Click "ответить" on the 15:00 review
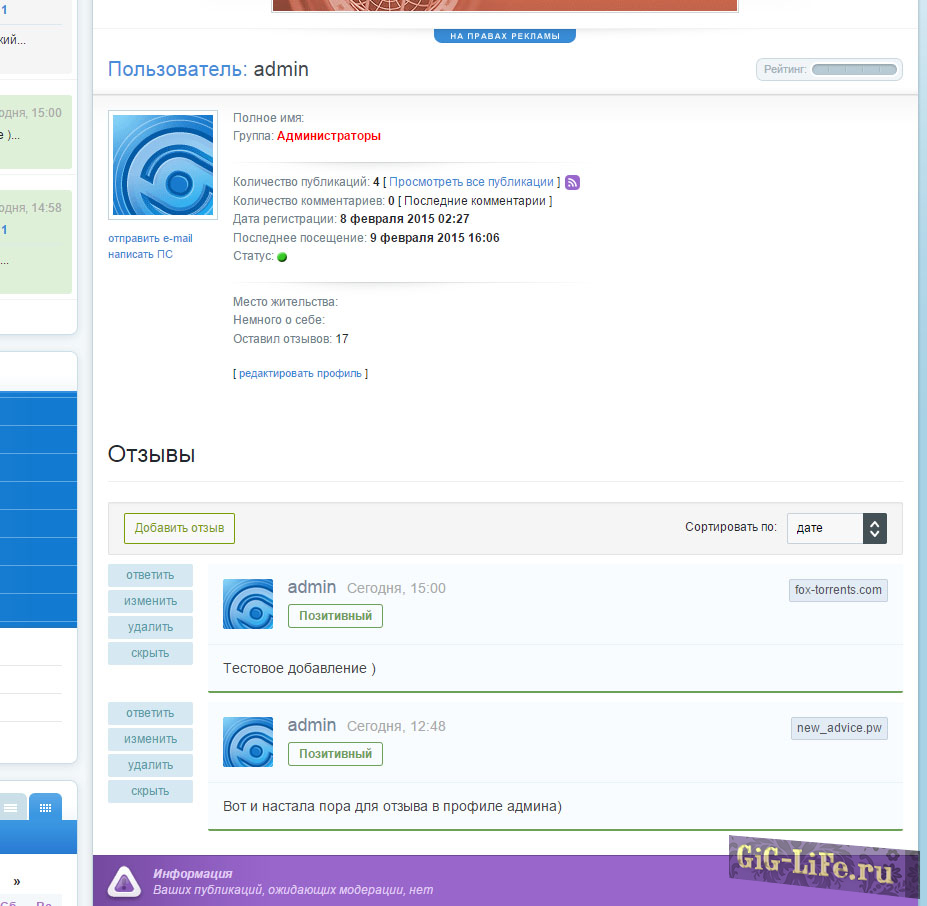 tap(150, 575)
